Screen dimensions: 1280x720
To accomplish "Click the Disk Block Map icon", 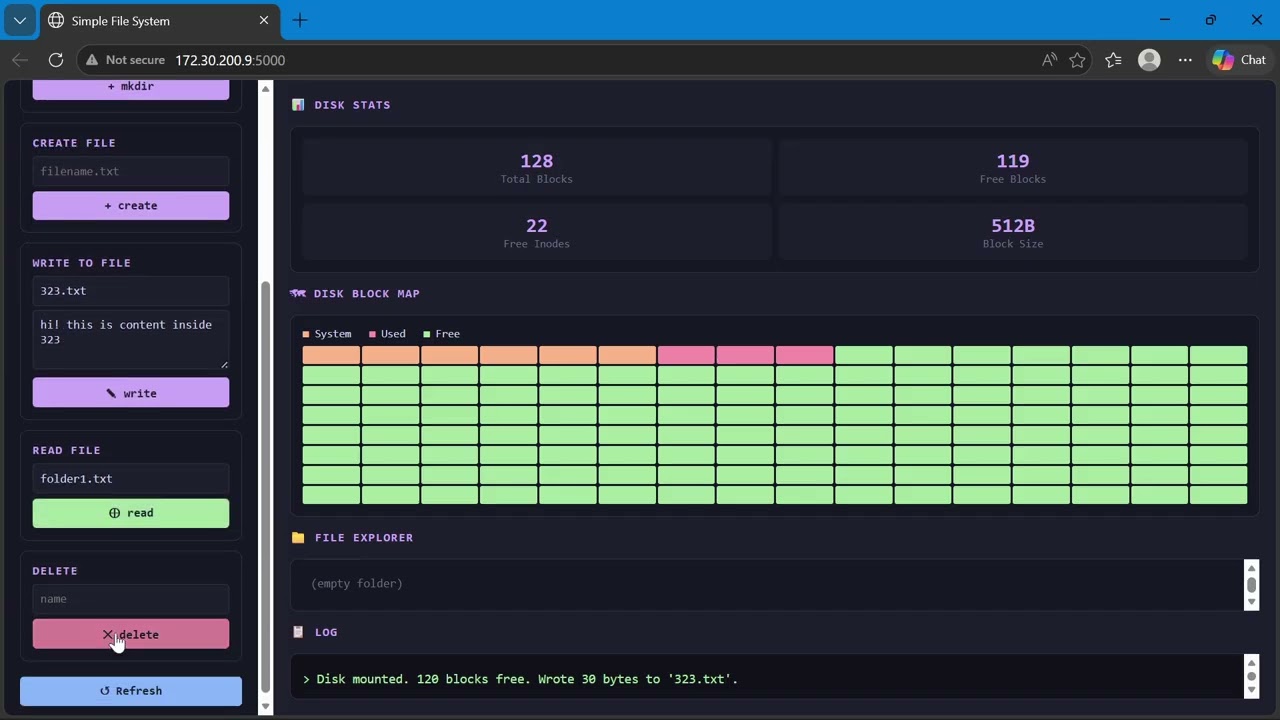I will point(298,293).
